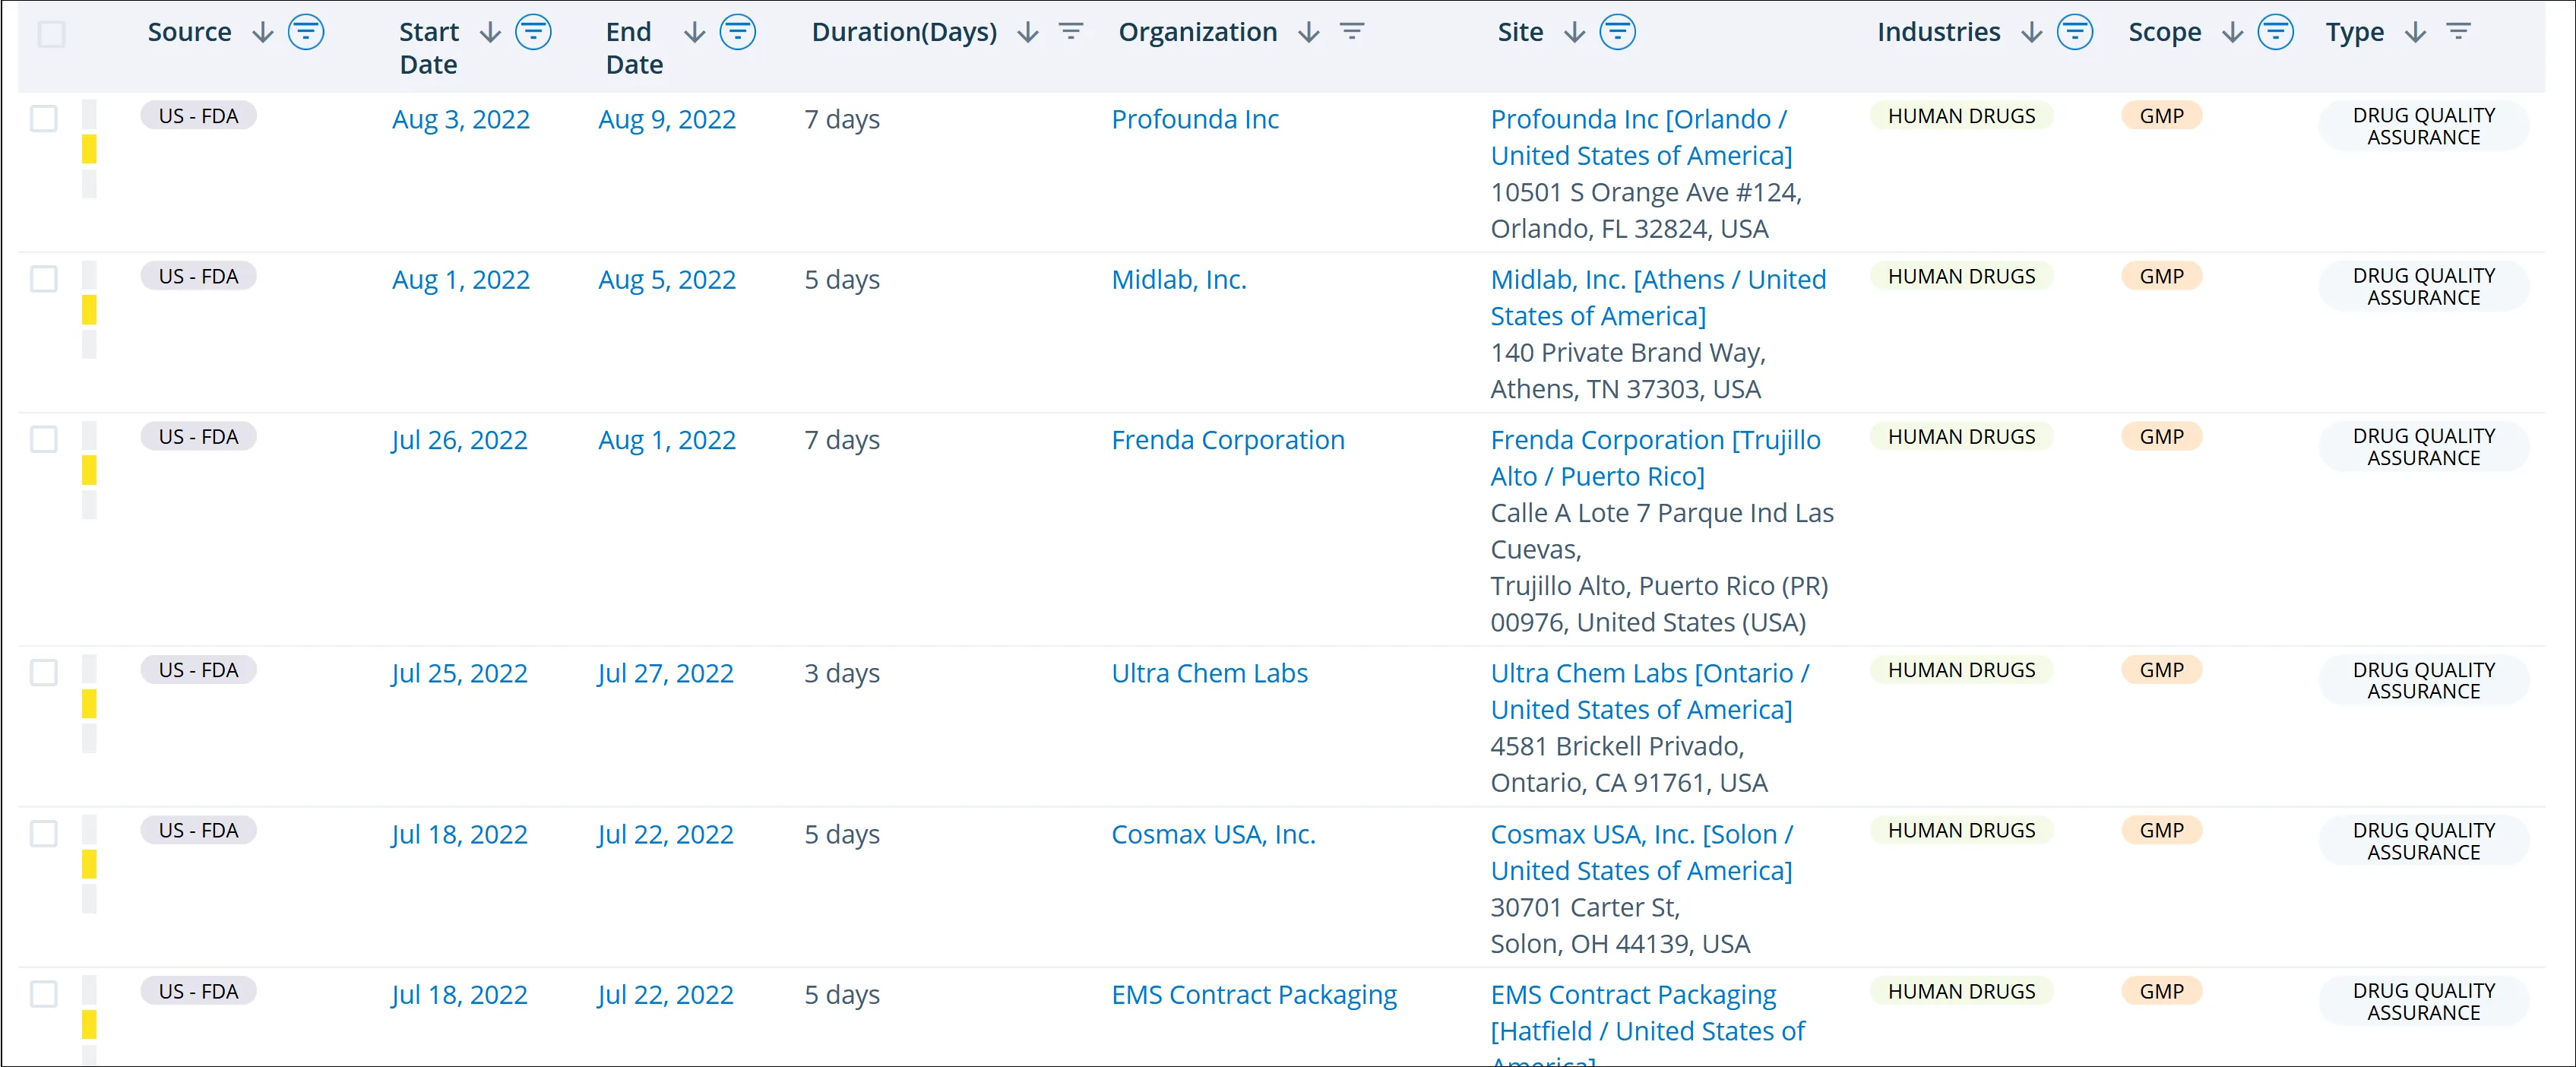
Task: Toggle the select-all checkbox in header
Action: tap(51, 34)
